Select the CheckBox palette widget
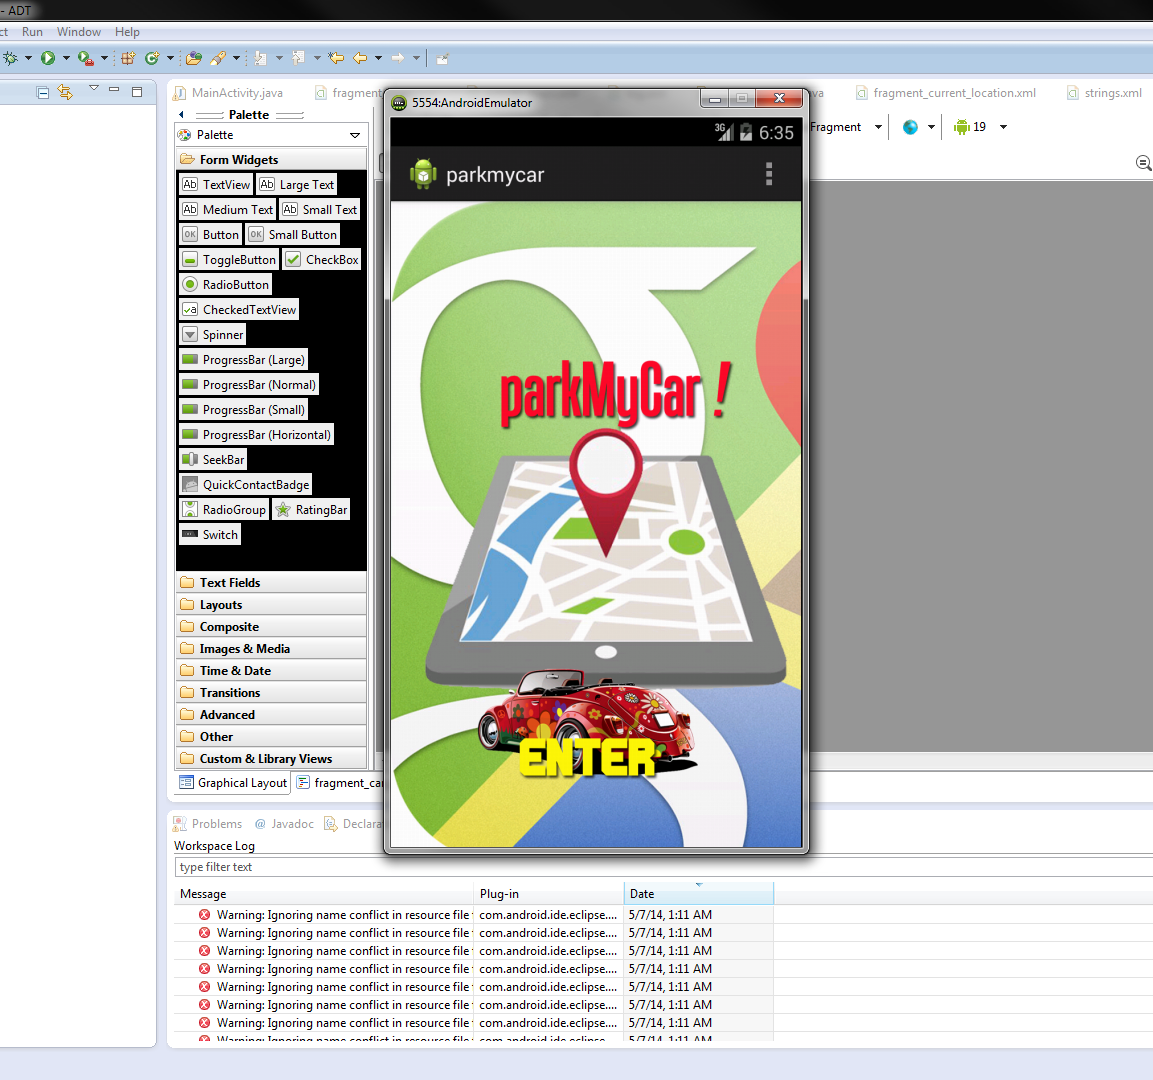The width and height of the screenshot is (1153, 1080). click(322, 260)
